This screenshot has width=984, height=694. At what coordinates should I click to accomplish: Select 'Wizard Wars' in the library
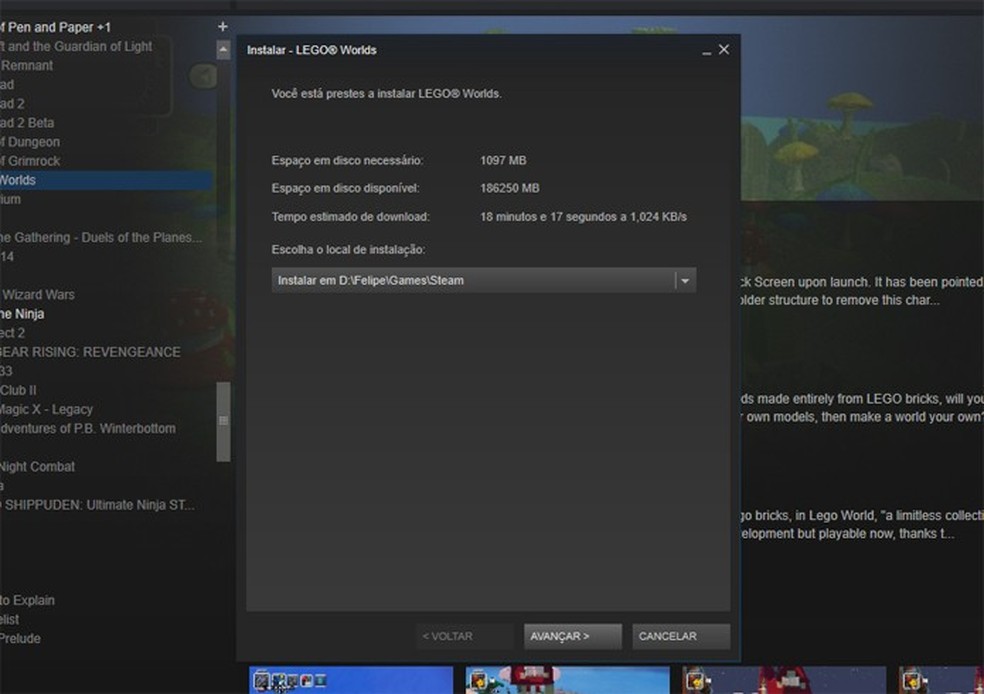[38, 295]
